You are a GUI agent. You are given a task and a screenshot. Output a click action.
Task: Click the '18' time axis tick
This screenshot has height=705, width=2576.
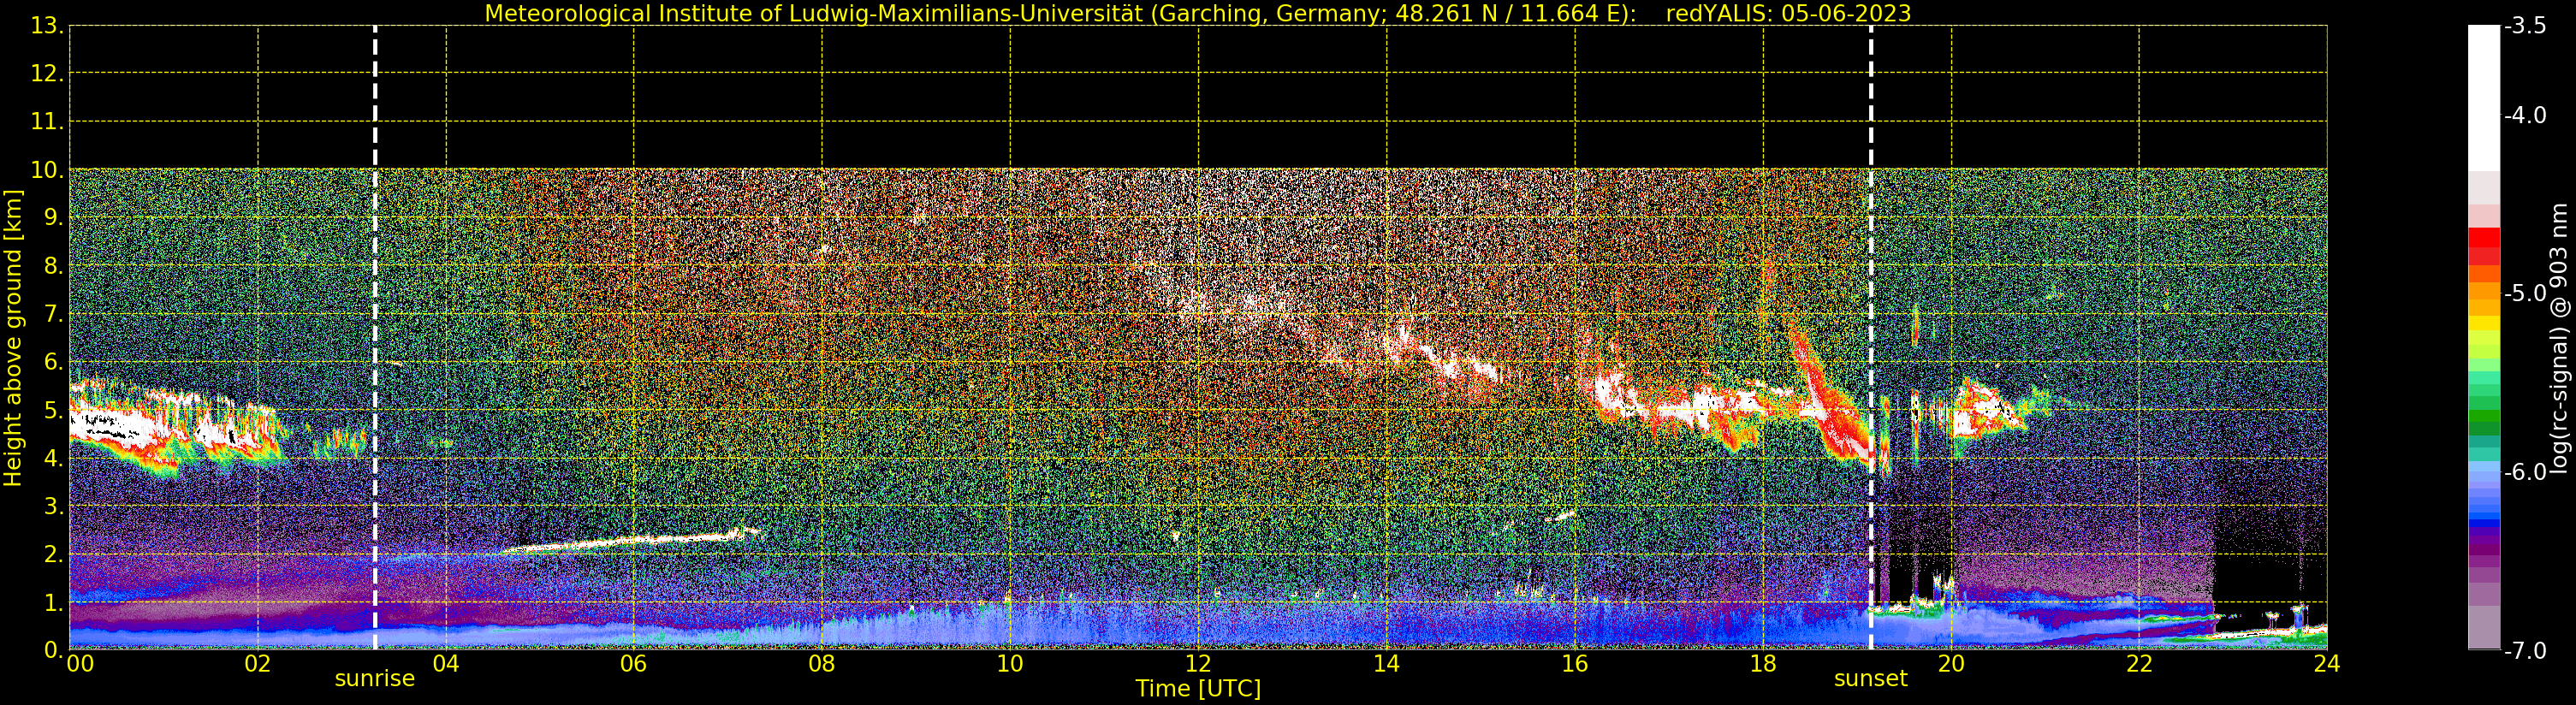(x=1763, y=664)
